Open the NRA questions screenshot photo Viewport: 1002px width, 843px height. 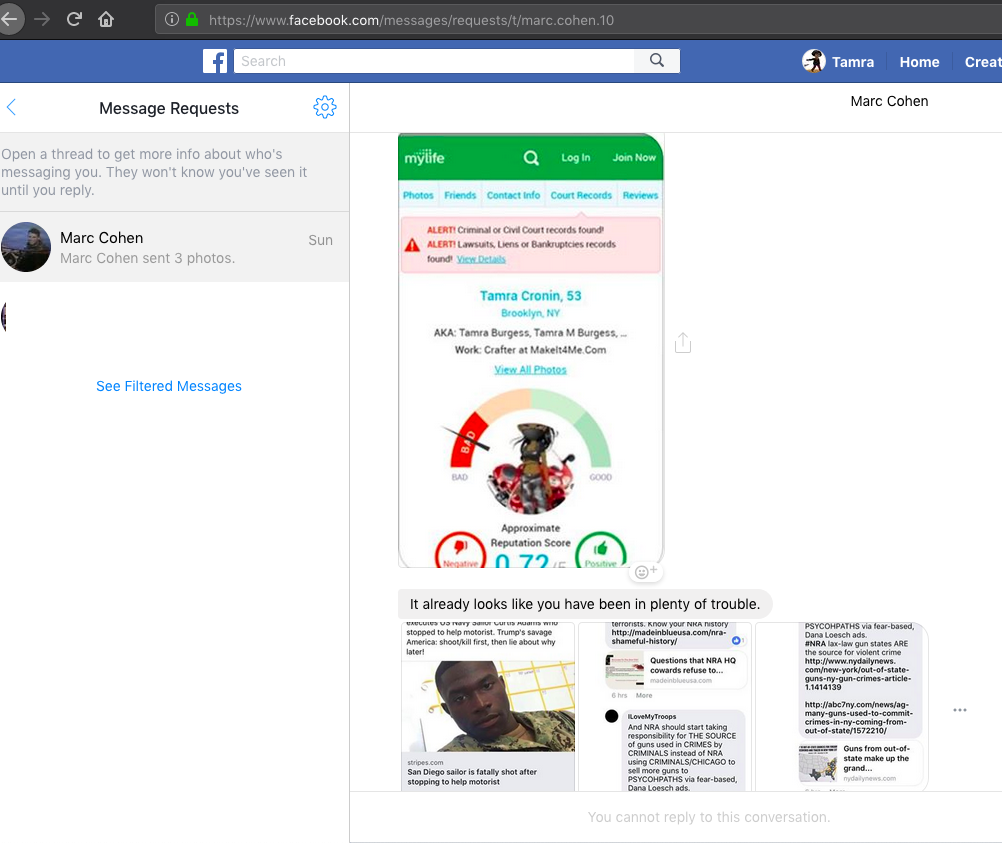tap(665, 706)
